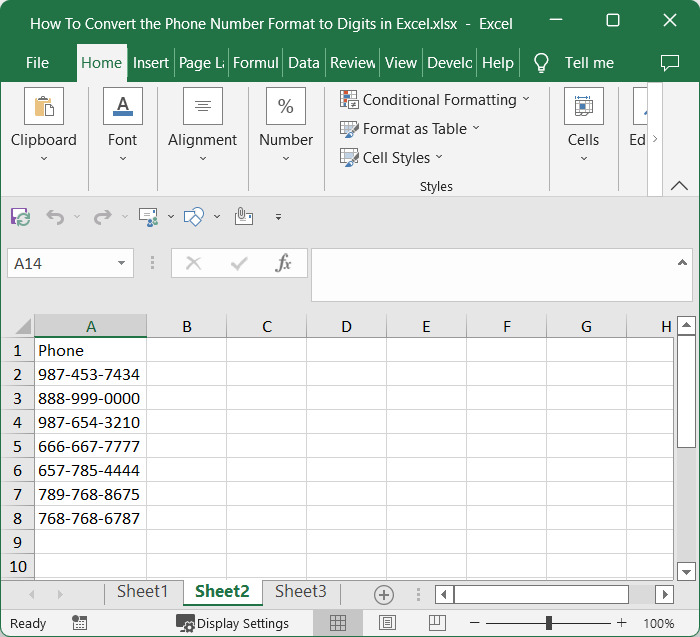This screenshot has width=700, height=637.
Task: Switch to Page Layout view
Action: (387, 623)
